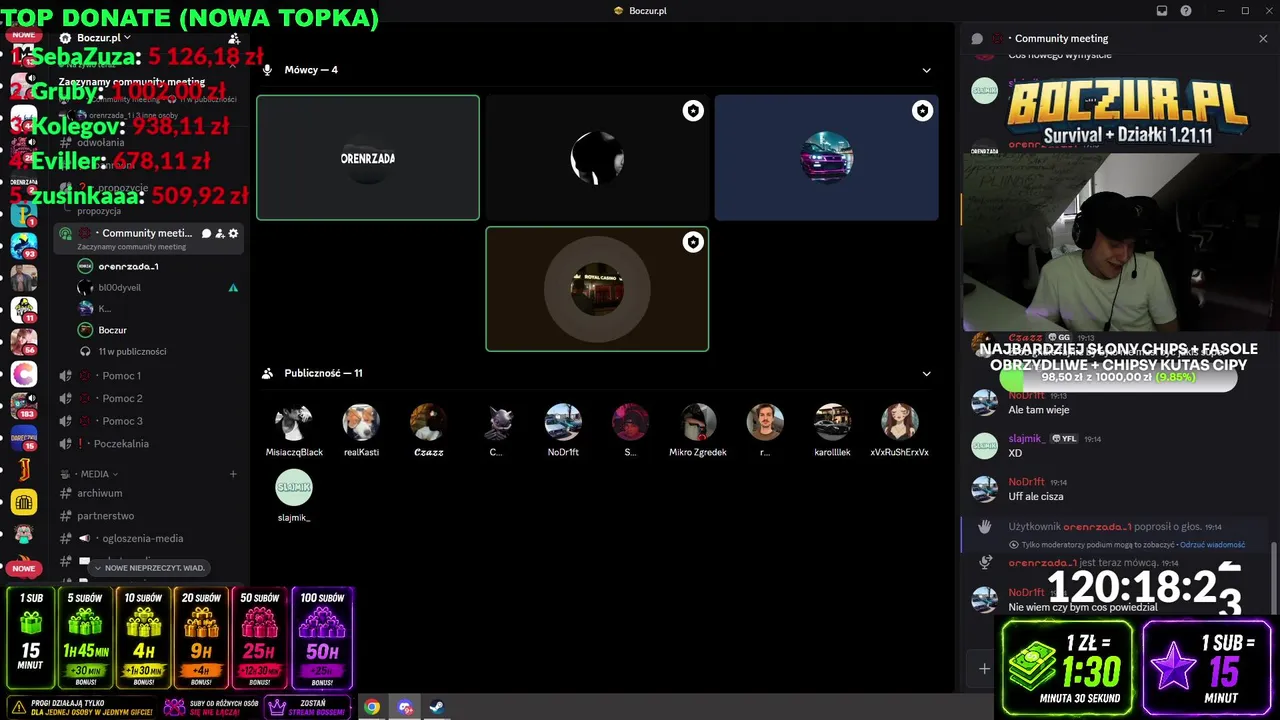The height and width of the screenshot is (720, 1280).
Task: Open Google Chrome from the taskbar
Action: click(372, 707)
